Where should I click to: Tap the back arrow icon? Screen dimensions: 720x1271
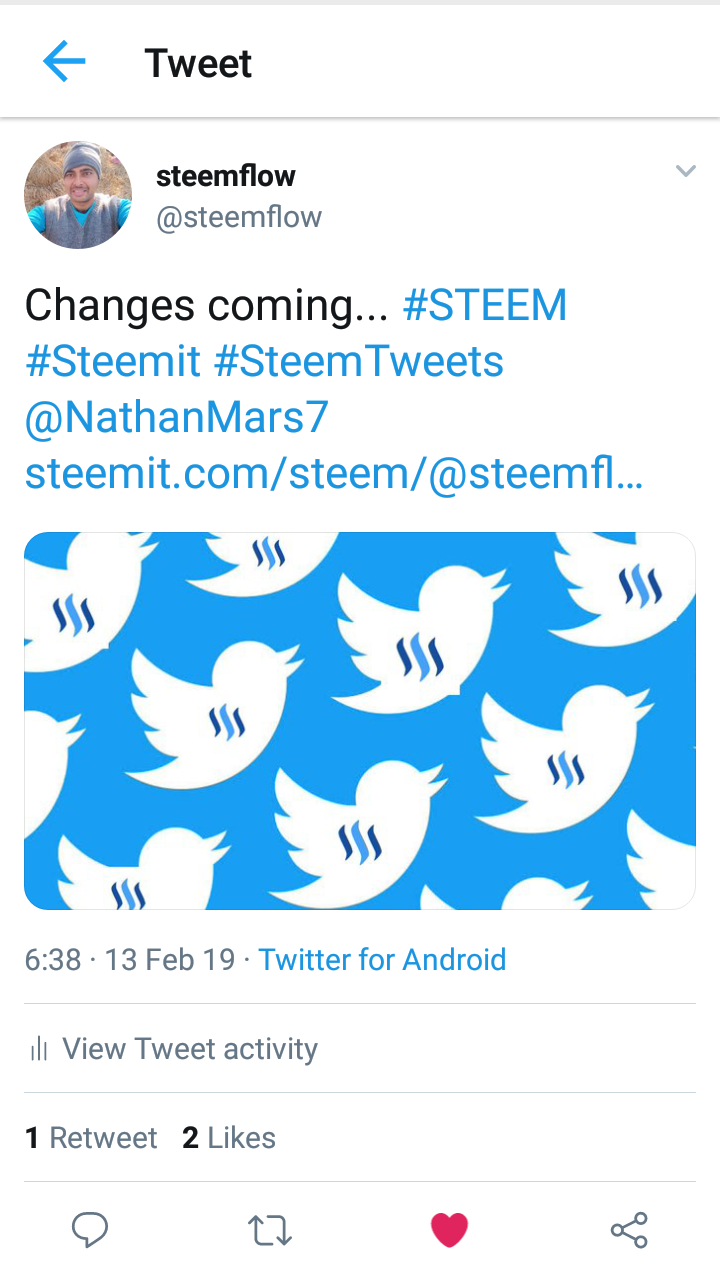[x=64, y=62]
